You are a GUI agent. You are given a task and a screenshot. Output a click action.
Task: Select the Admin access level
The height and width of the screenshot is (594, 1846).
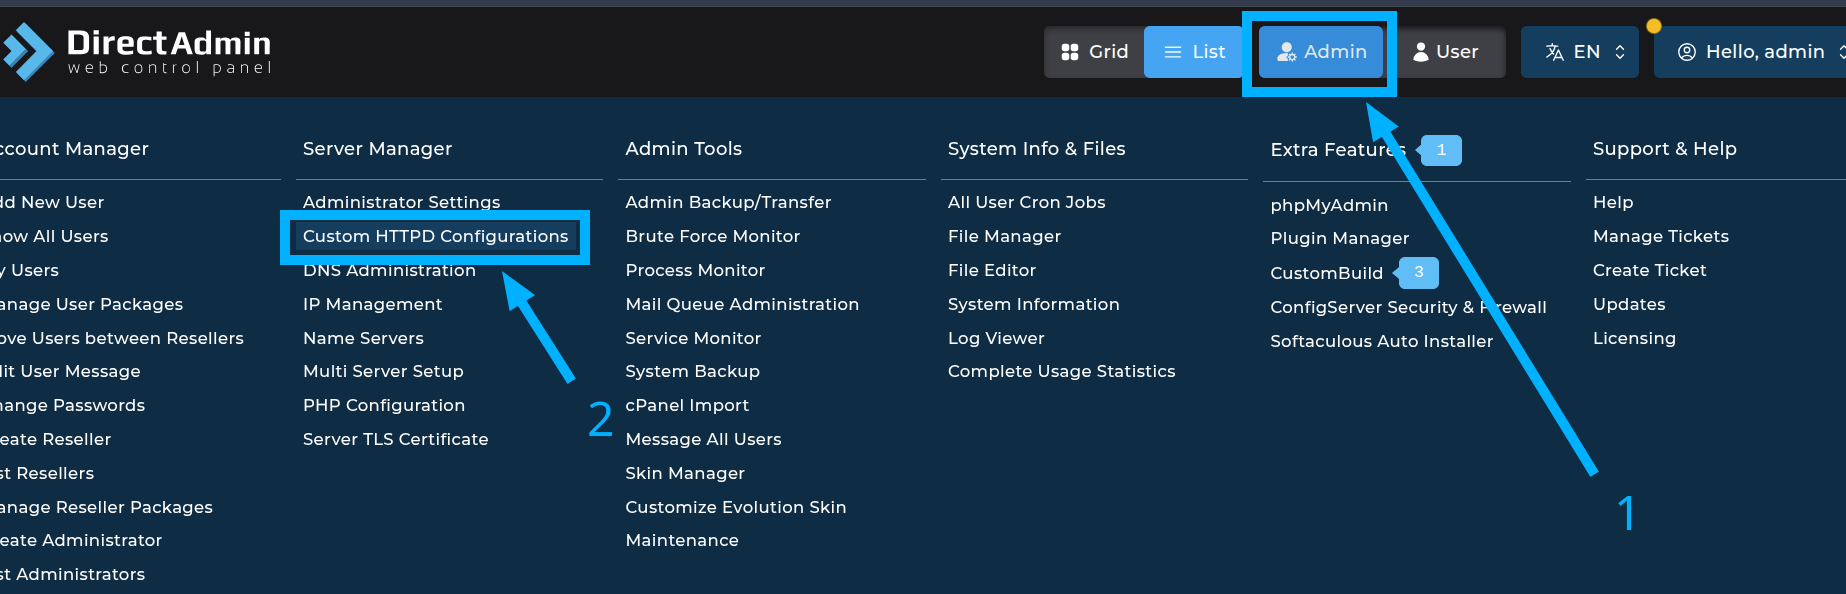(x=1321, y=52)
